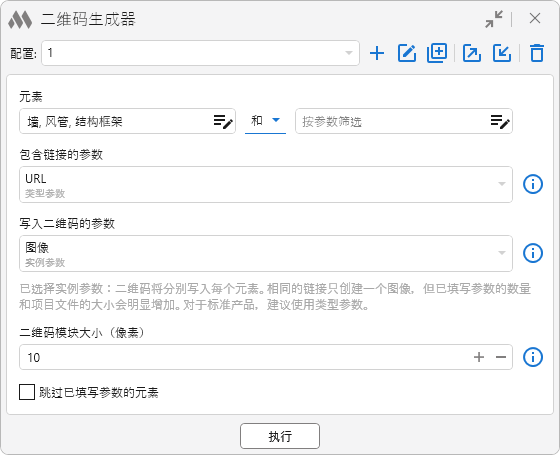The image size is (560, 455).
Task: Open parameter filter editor icon
Action: 500,121
